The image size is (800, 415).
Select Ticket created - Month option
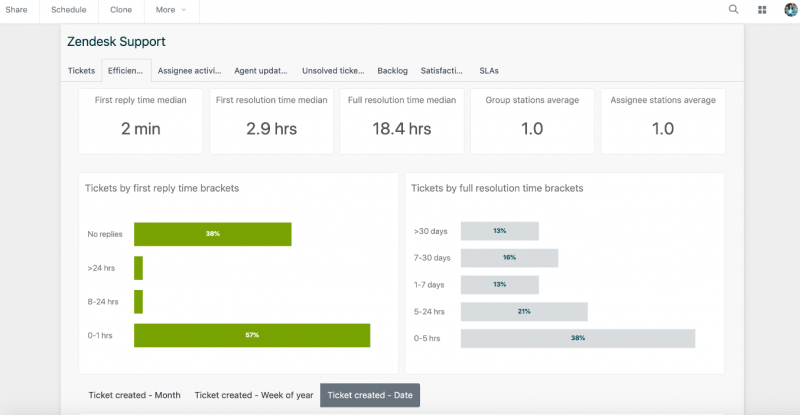point(135,395)
